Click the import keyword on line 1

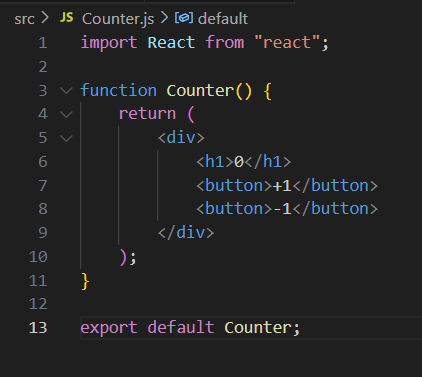coord(109,43)
